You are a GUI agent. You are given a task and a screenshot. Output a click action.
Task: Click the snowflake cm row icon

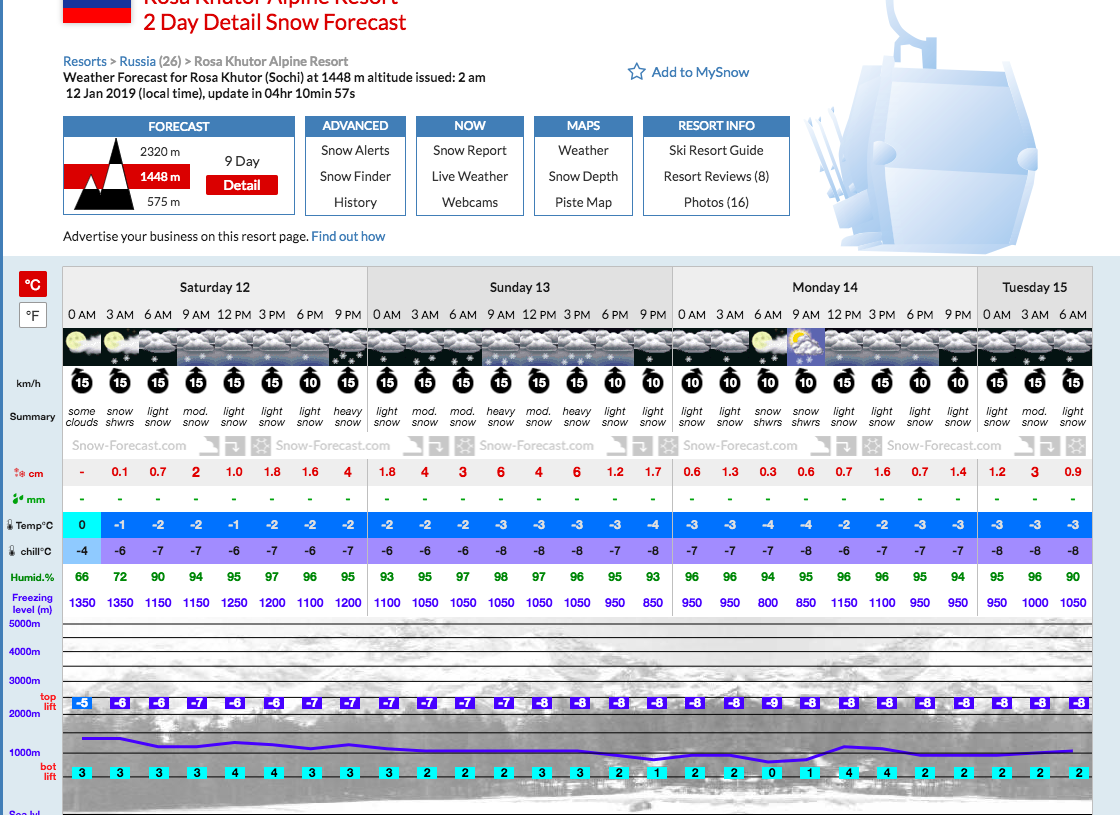(19, 473)
